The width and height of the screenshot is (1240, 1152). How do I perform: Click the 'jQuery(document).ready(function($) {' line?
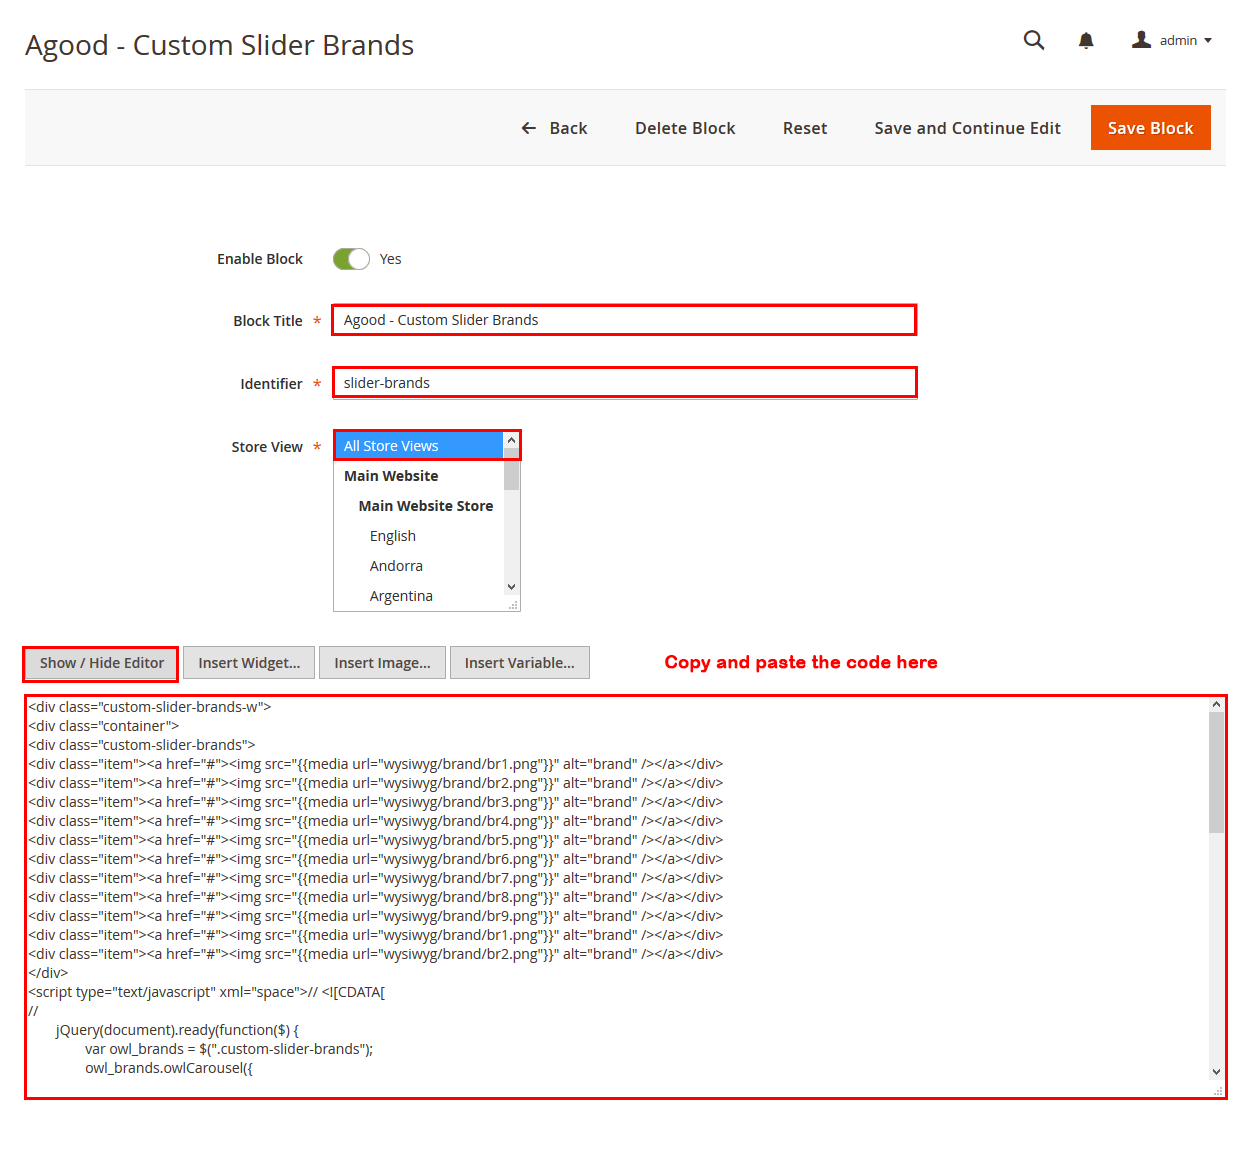[x=177, y=1030]
